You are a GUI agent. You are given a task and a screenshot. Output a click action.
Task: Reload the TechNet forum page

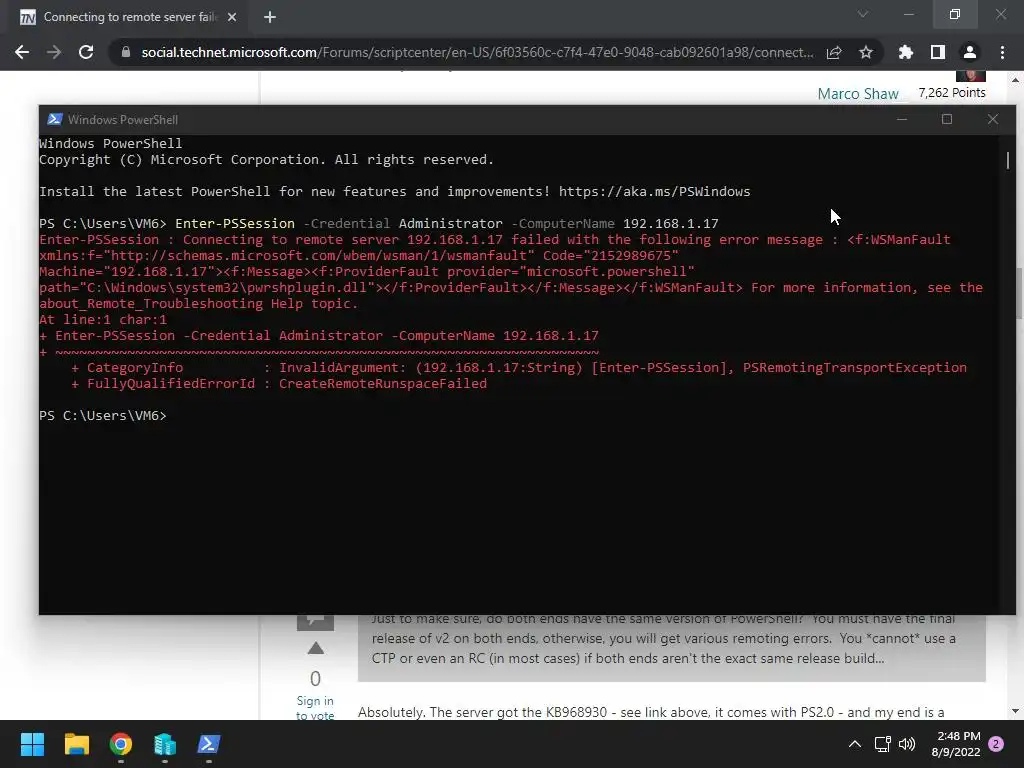pos(86,52)
